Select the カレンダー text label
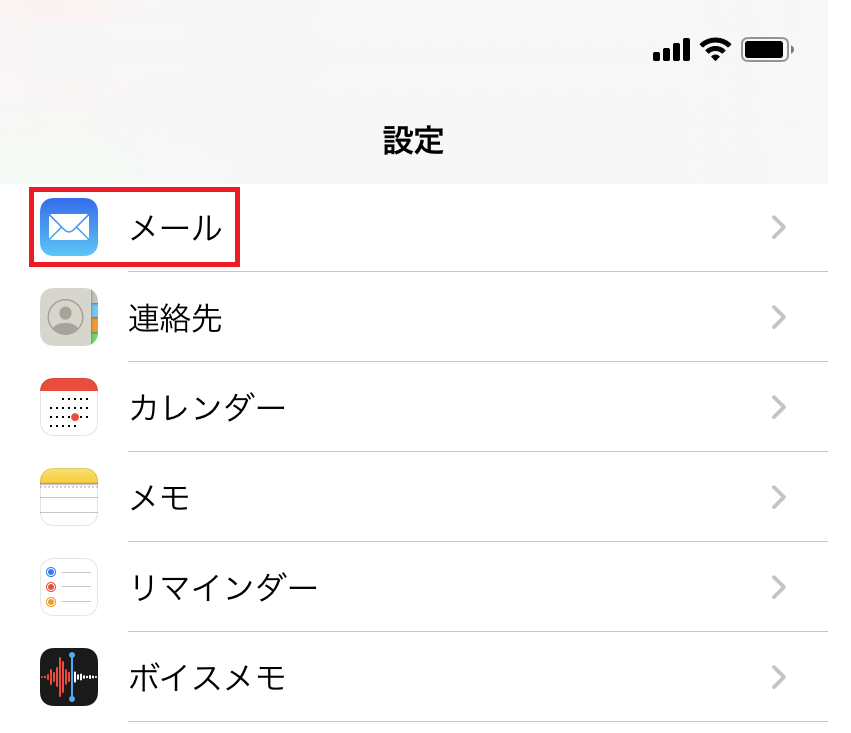Viewport: 851px width, 733px height. click(207, 407)
